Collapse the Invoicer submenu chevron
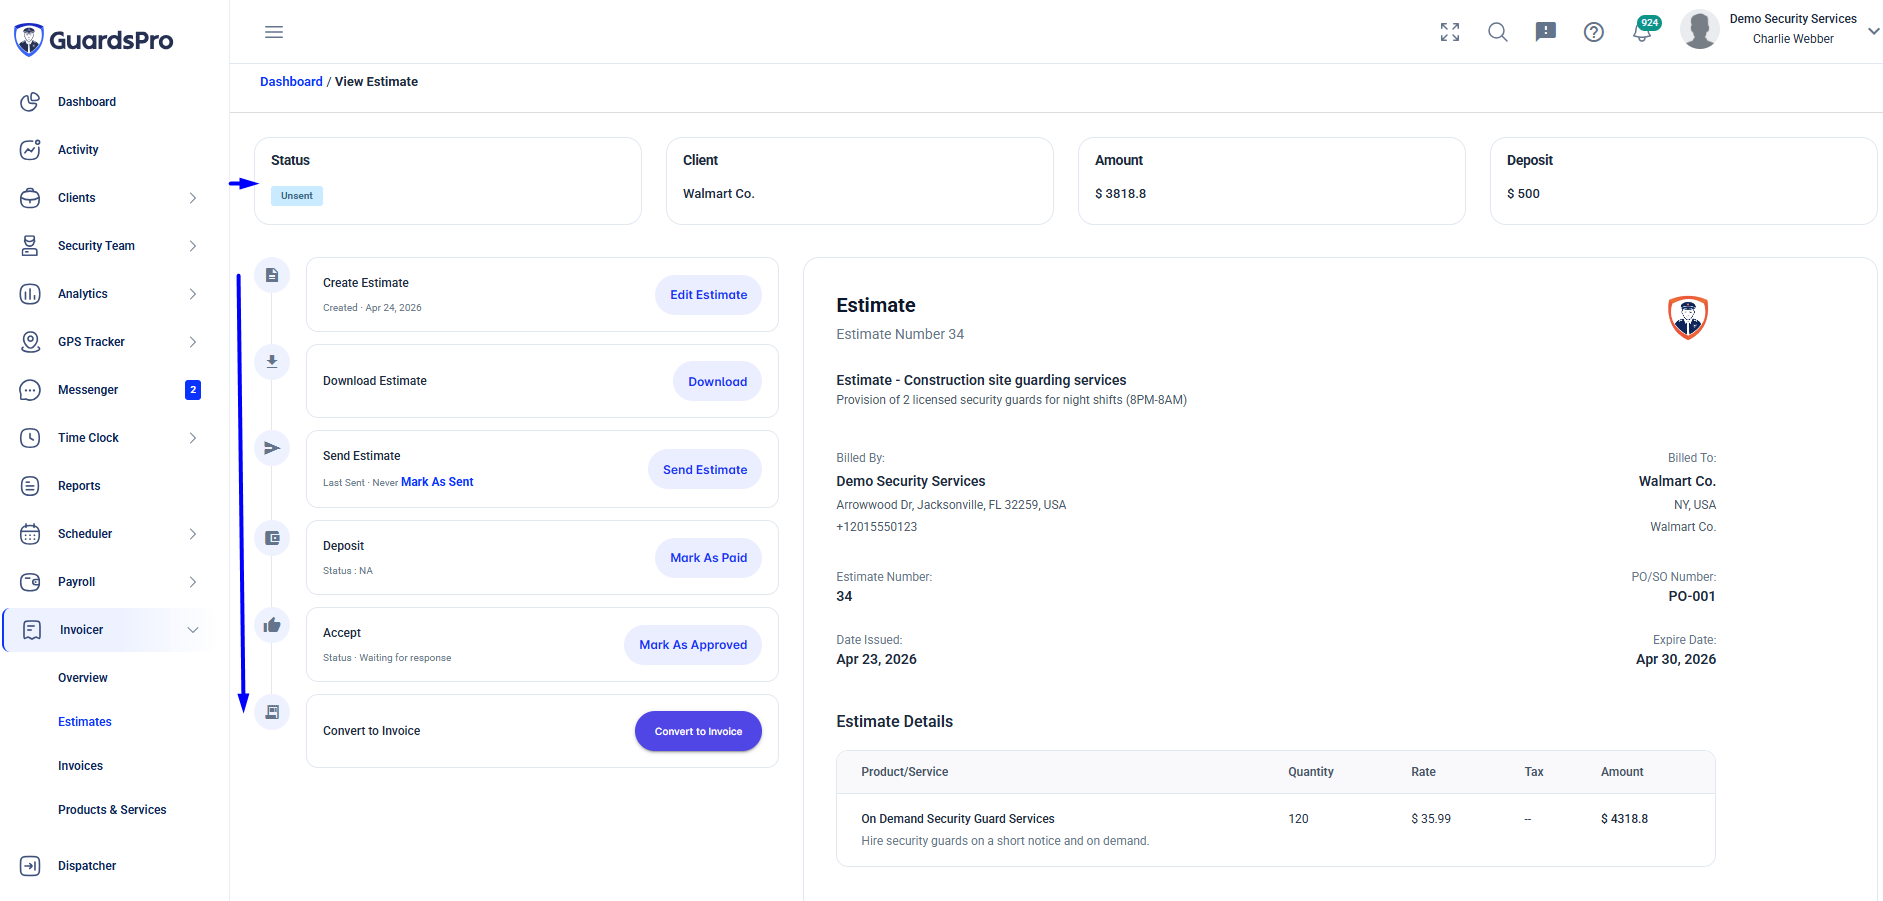Viewport: 1883px width, 901px height. (x=193, y=630)
